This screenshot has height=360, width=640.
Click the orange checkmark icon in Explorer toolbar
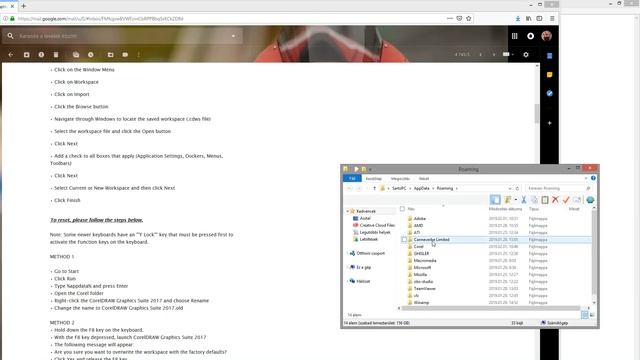[x=566, y=200]
